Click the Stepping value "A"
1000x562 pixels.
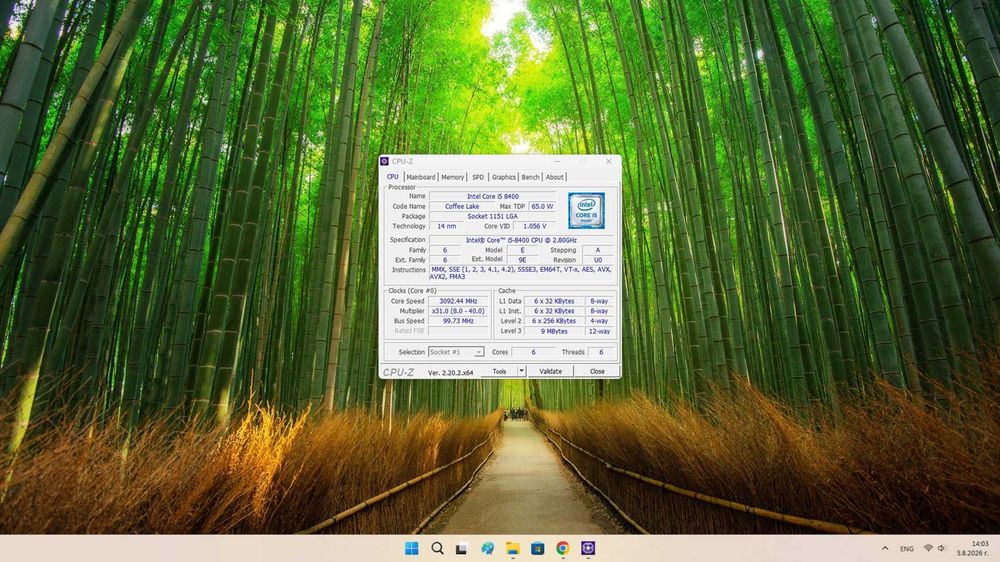pyautogui.click(x=598, y=251)
